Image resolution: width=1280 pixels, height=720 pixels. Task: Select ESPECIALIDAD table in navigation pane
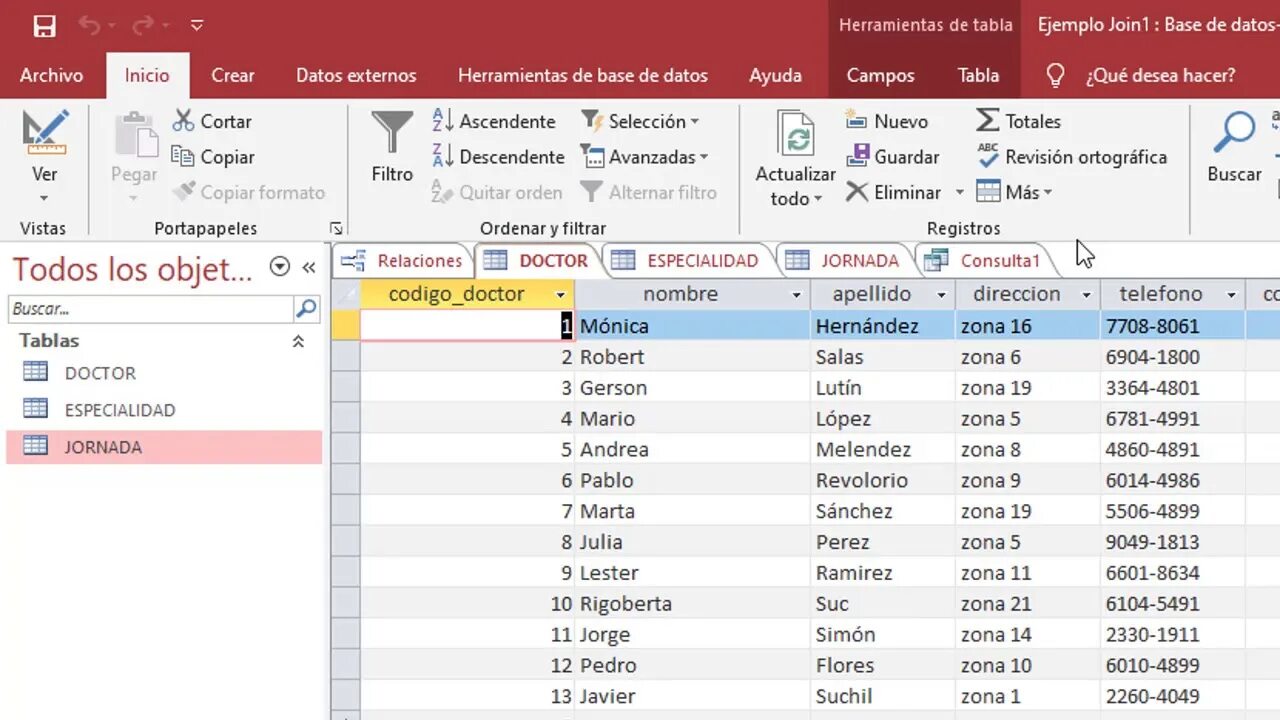(x=164, y=410)
